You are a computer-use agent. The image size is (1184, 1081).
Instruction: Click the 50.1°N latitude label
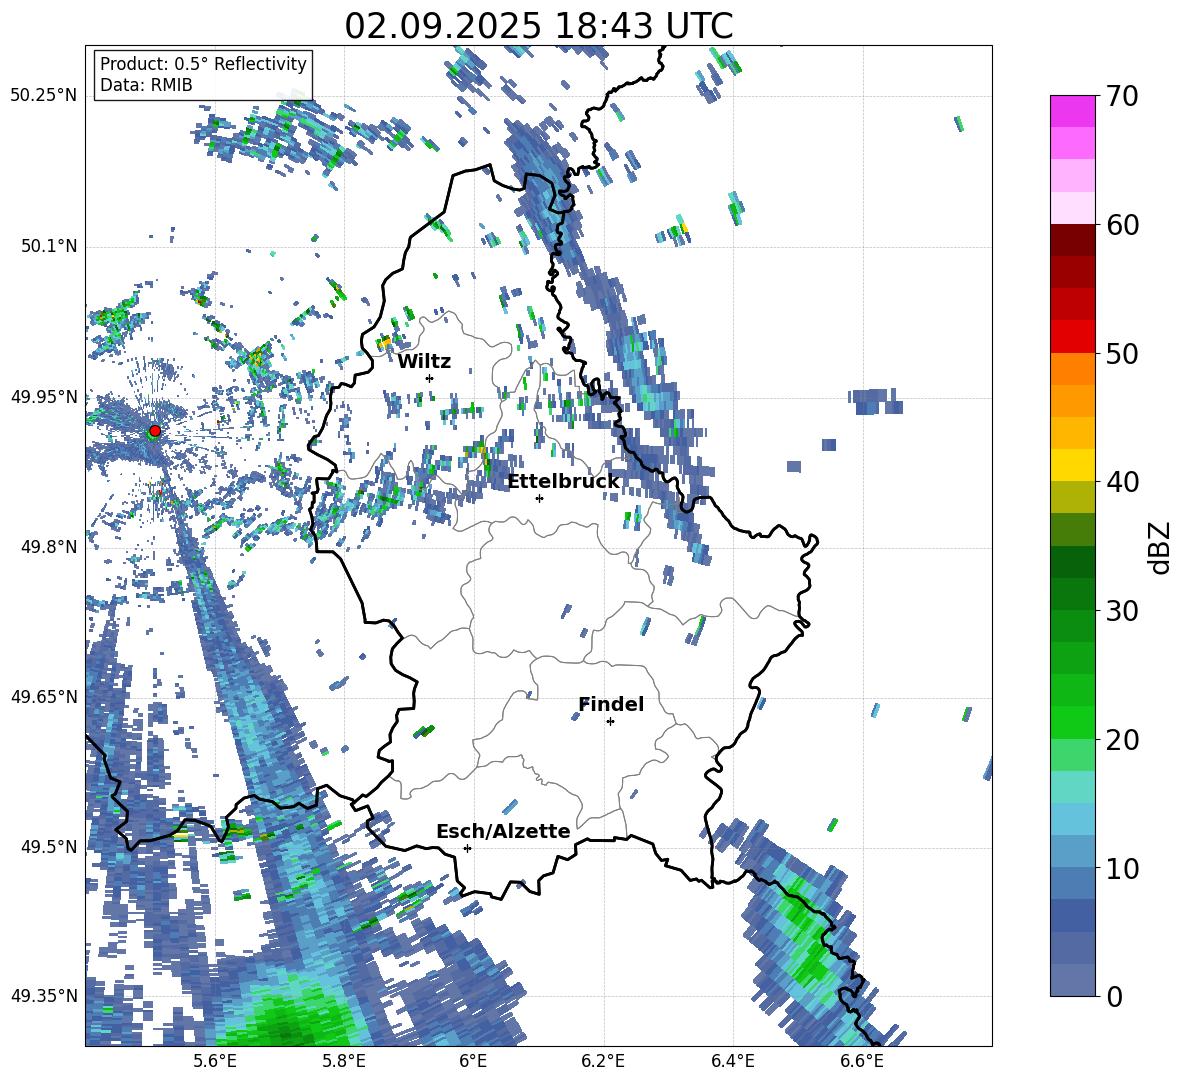48,246
